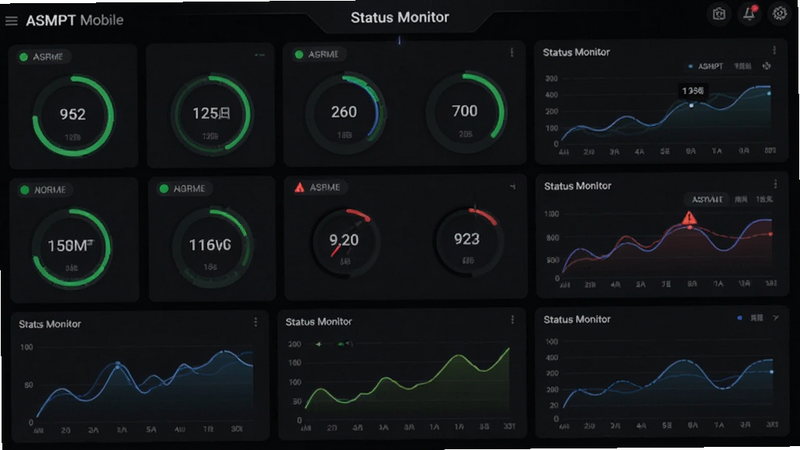The image size is (800, 450).
Task: Open kebab menu on first right-hand Status Monitor chart
Action: tap(774, 50)
